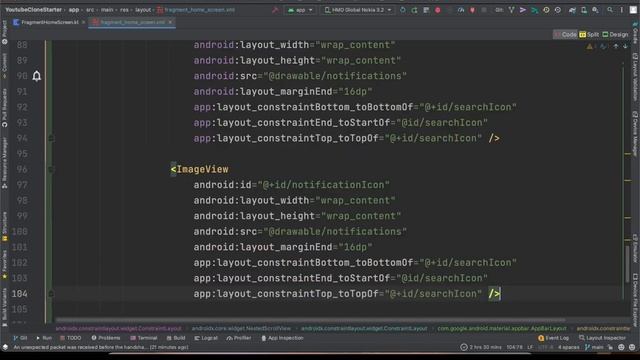Viewport: 640px width, 360px height.
Task: Click the Git rollback icon
Action: click(558, 10)
